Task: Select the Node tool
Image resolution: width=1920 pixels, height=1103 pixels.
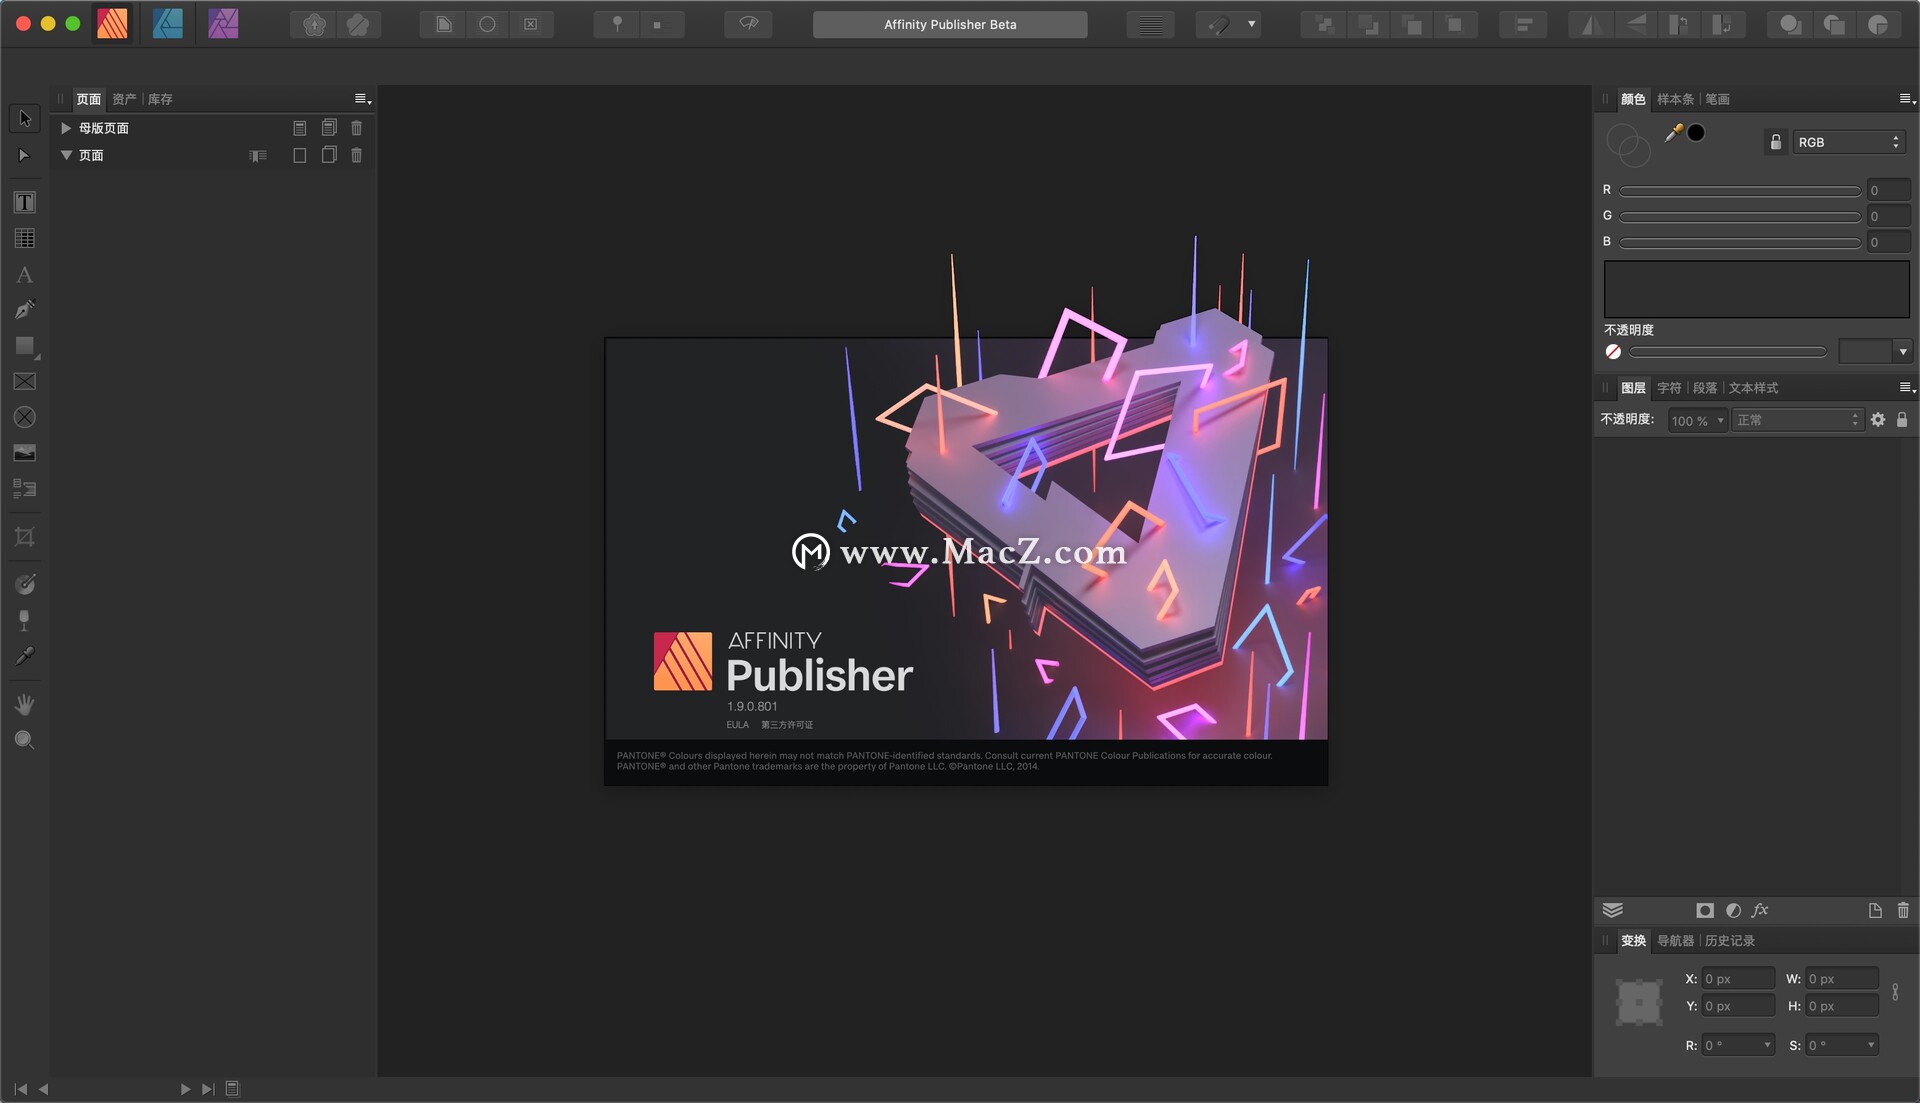Action: pos(25,156)
